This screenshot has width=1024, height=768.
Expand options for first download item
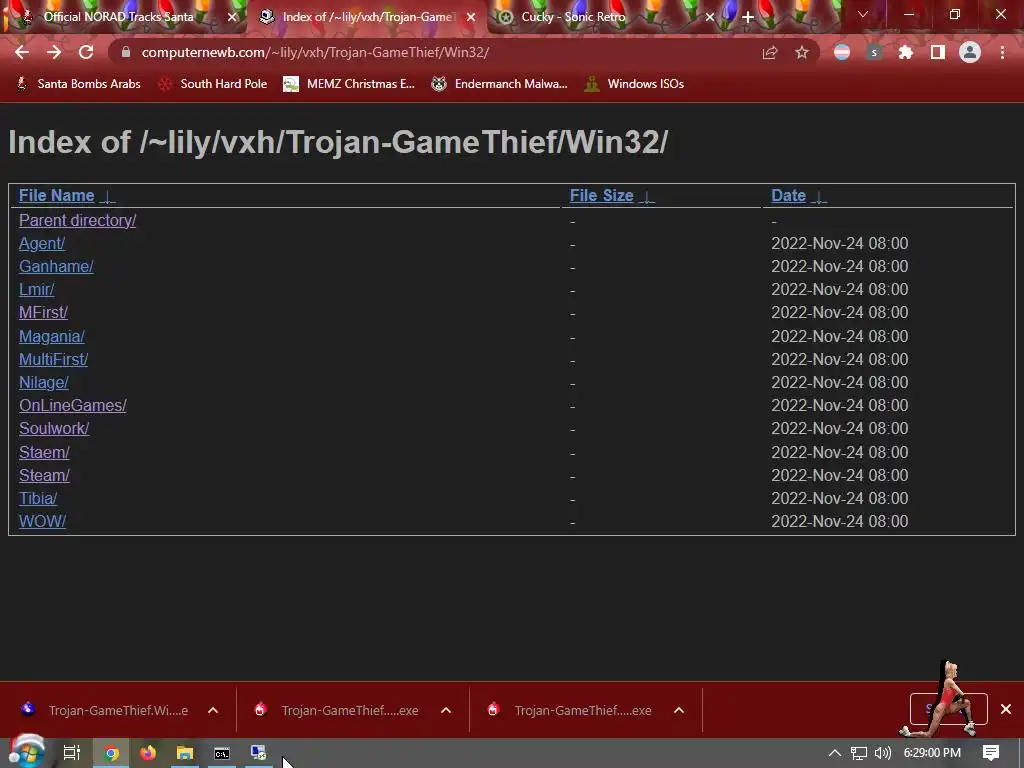pyautogui.click(x=213, y=710)
